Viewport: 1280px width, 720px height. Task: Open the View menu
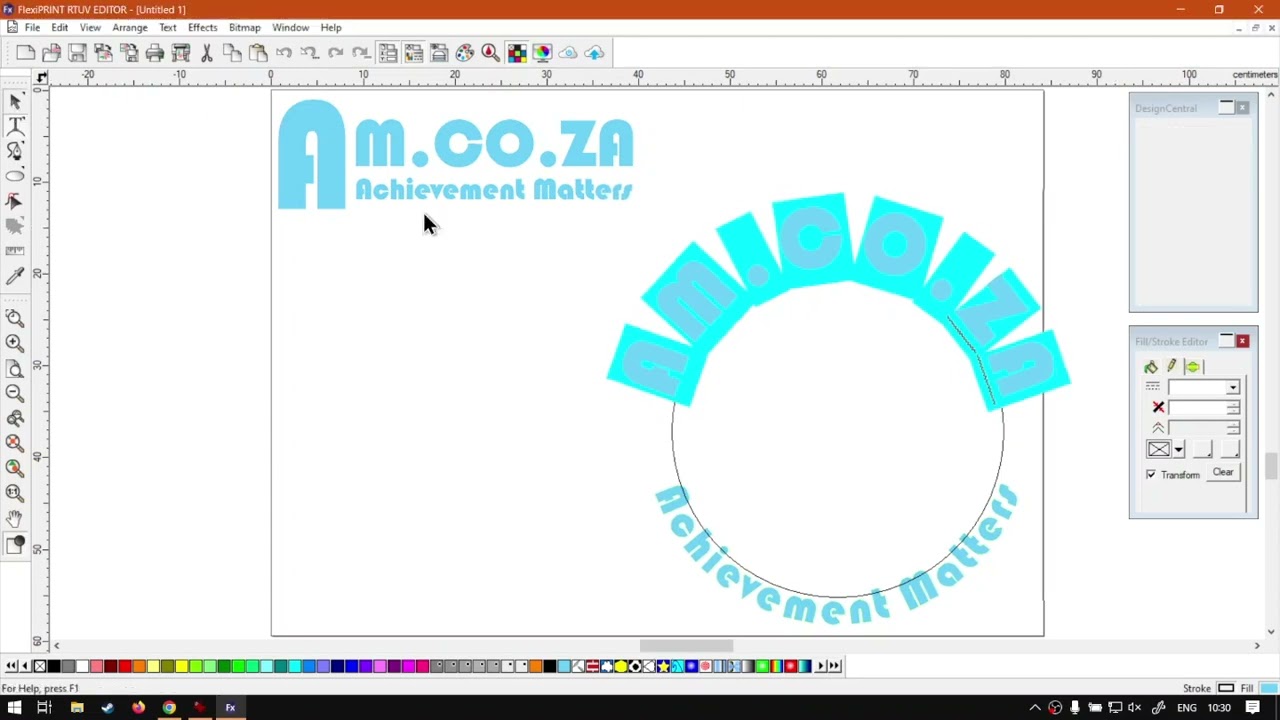[x=90, y=27]
